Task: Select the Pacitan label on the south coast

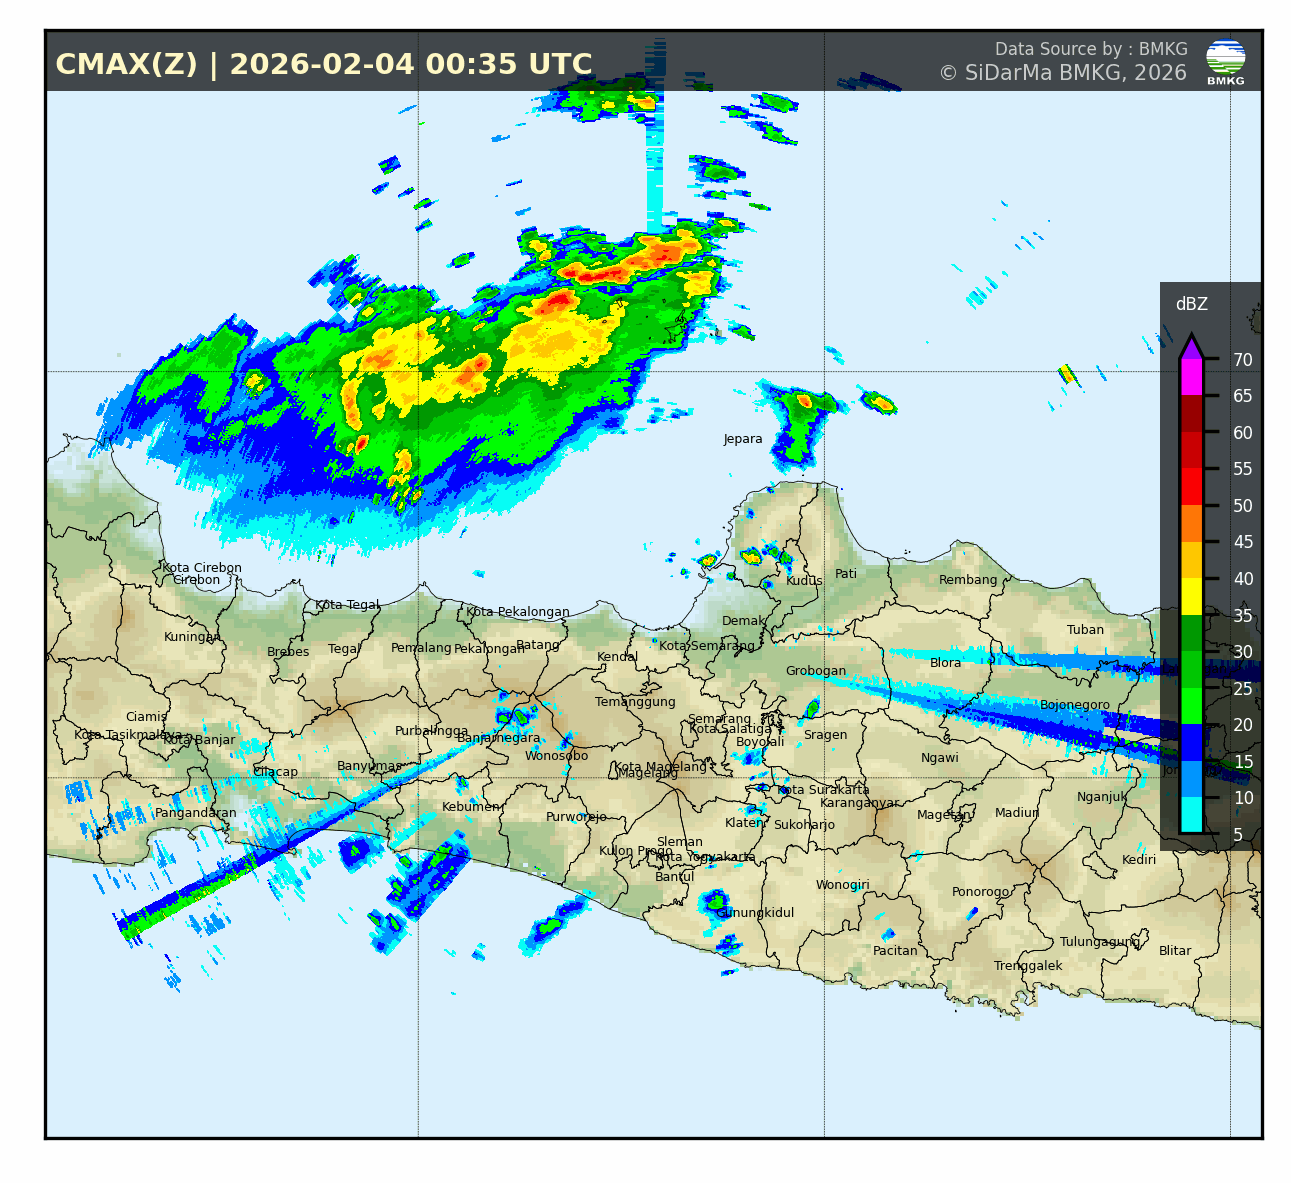Action: pos(895,951)
